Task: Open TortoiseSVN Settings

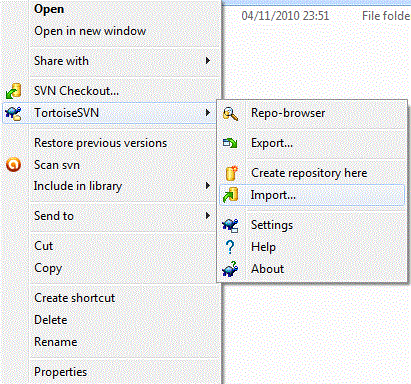Action: tap(272, 225)
